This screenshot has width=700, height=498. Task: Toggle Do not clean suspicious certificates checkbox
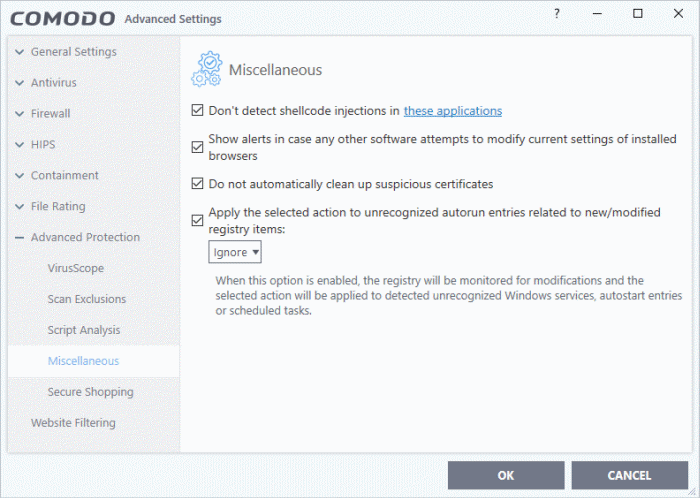[197, 183]
